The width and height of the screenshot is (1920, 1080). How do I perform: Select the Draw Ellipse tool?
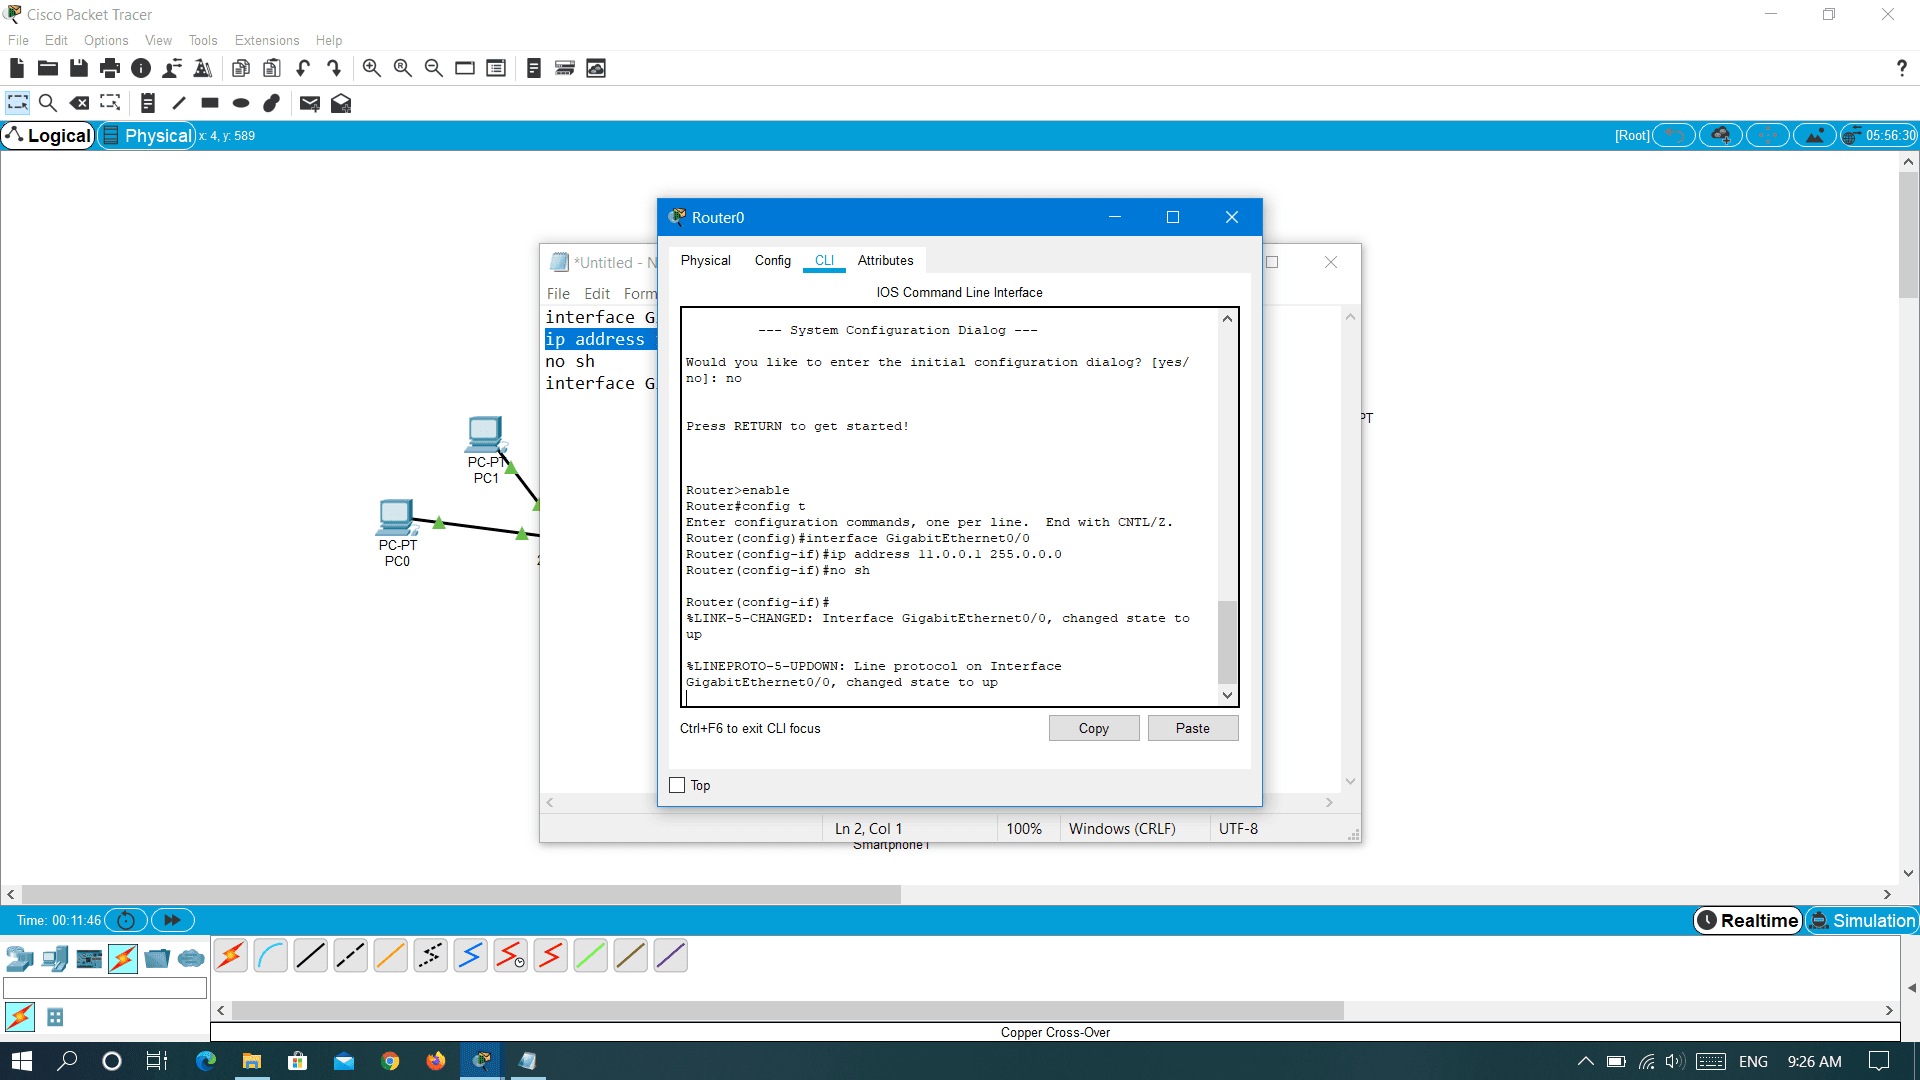(x=241, y=103)
